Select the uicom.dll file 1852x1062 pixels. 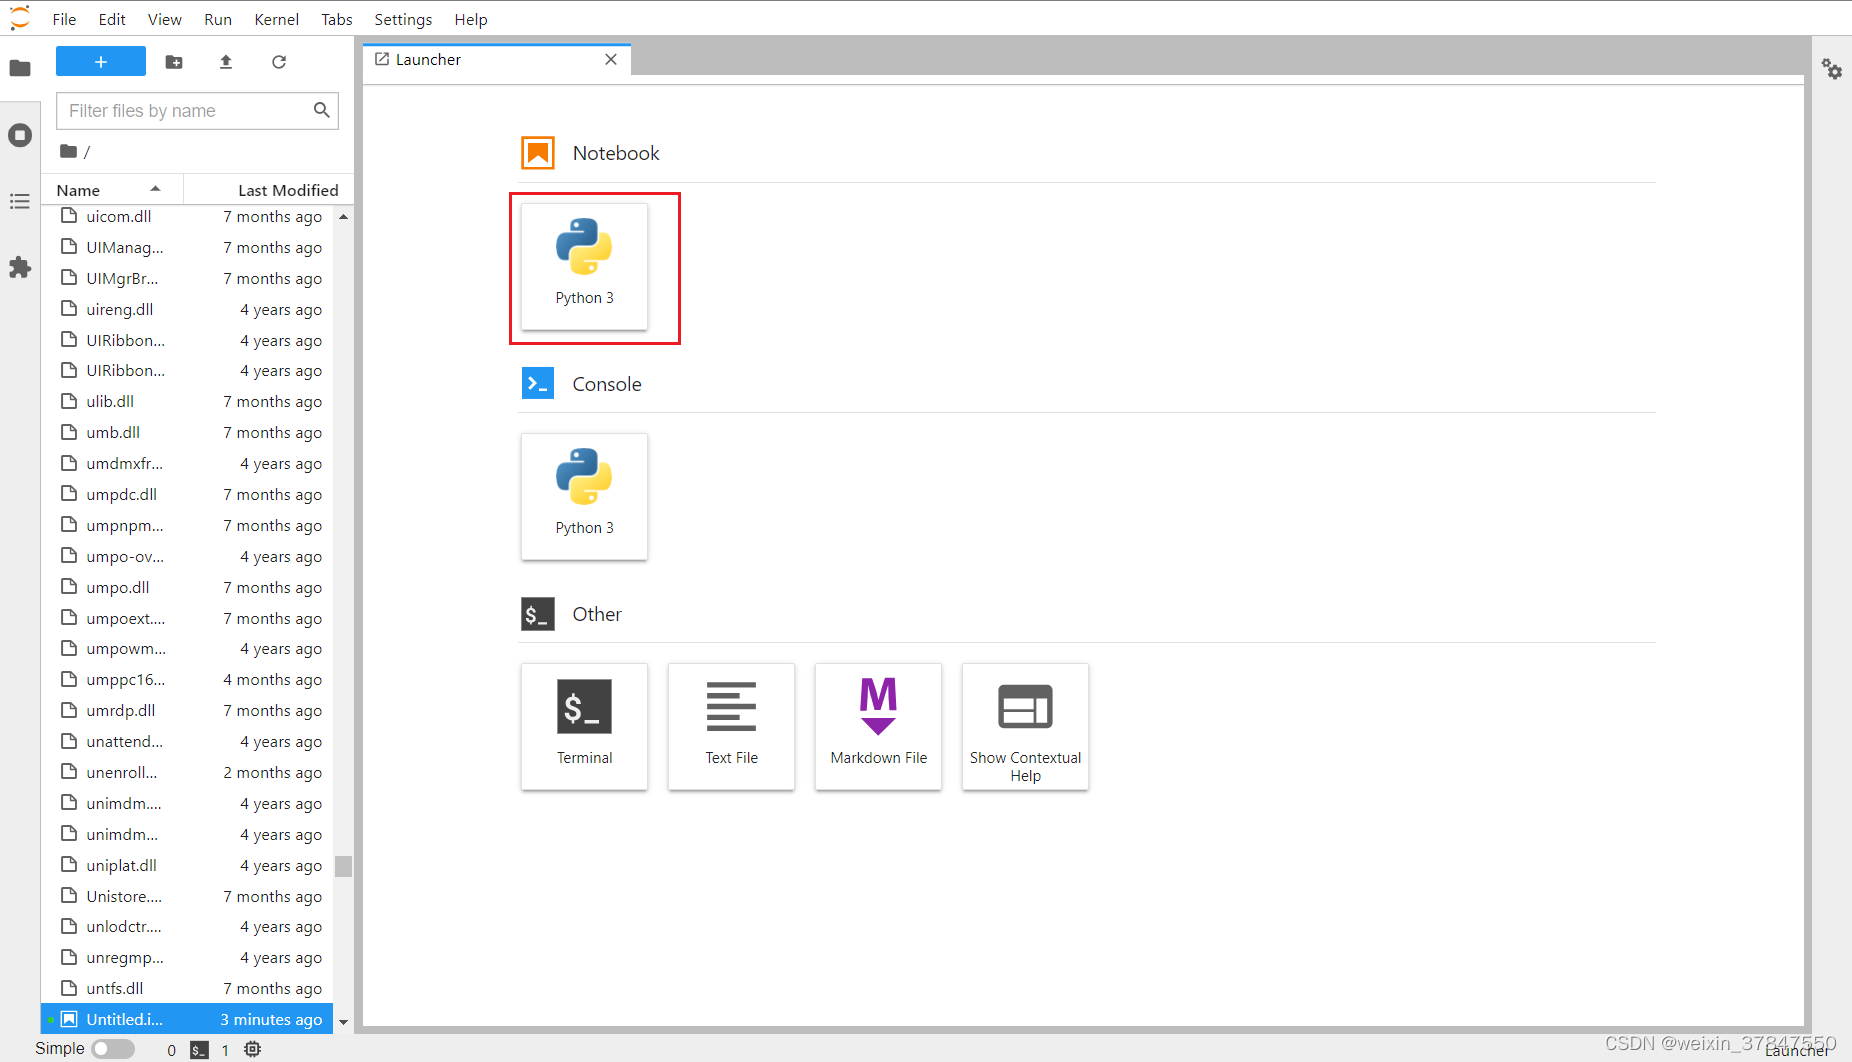coord(187,216)
